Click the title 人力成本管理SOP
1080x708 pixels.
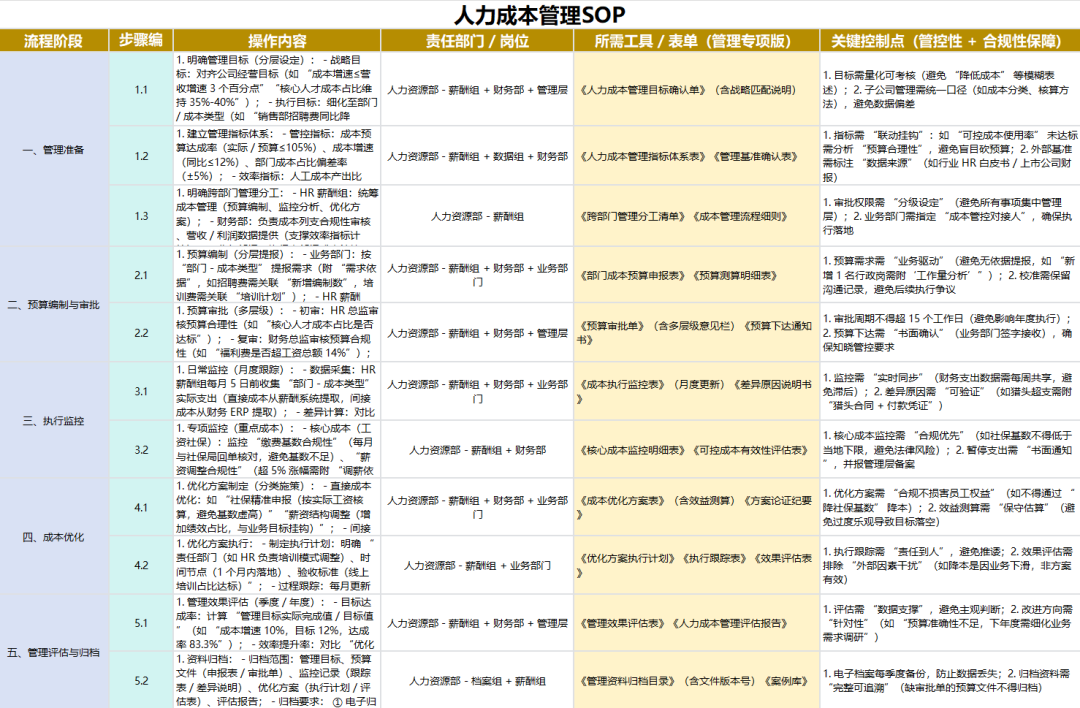tap(540, 14)
